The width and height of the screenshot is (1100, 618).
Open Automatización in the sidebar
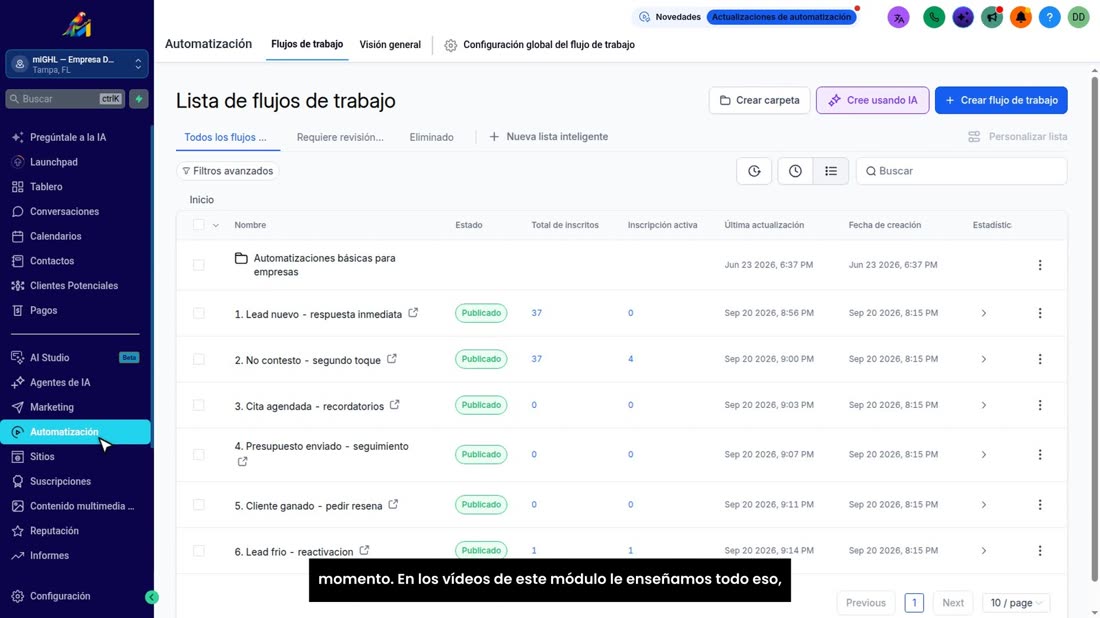click(76, 432)
